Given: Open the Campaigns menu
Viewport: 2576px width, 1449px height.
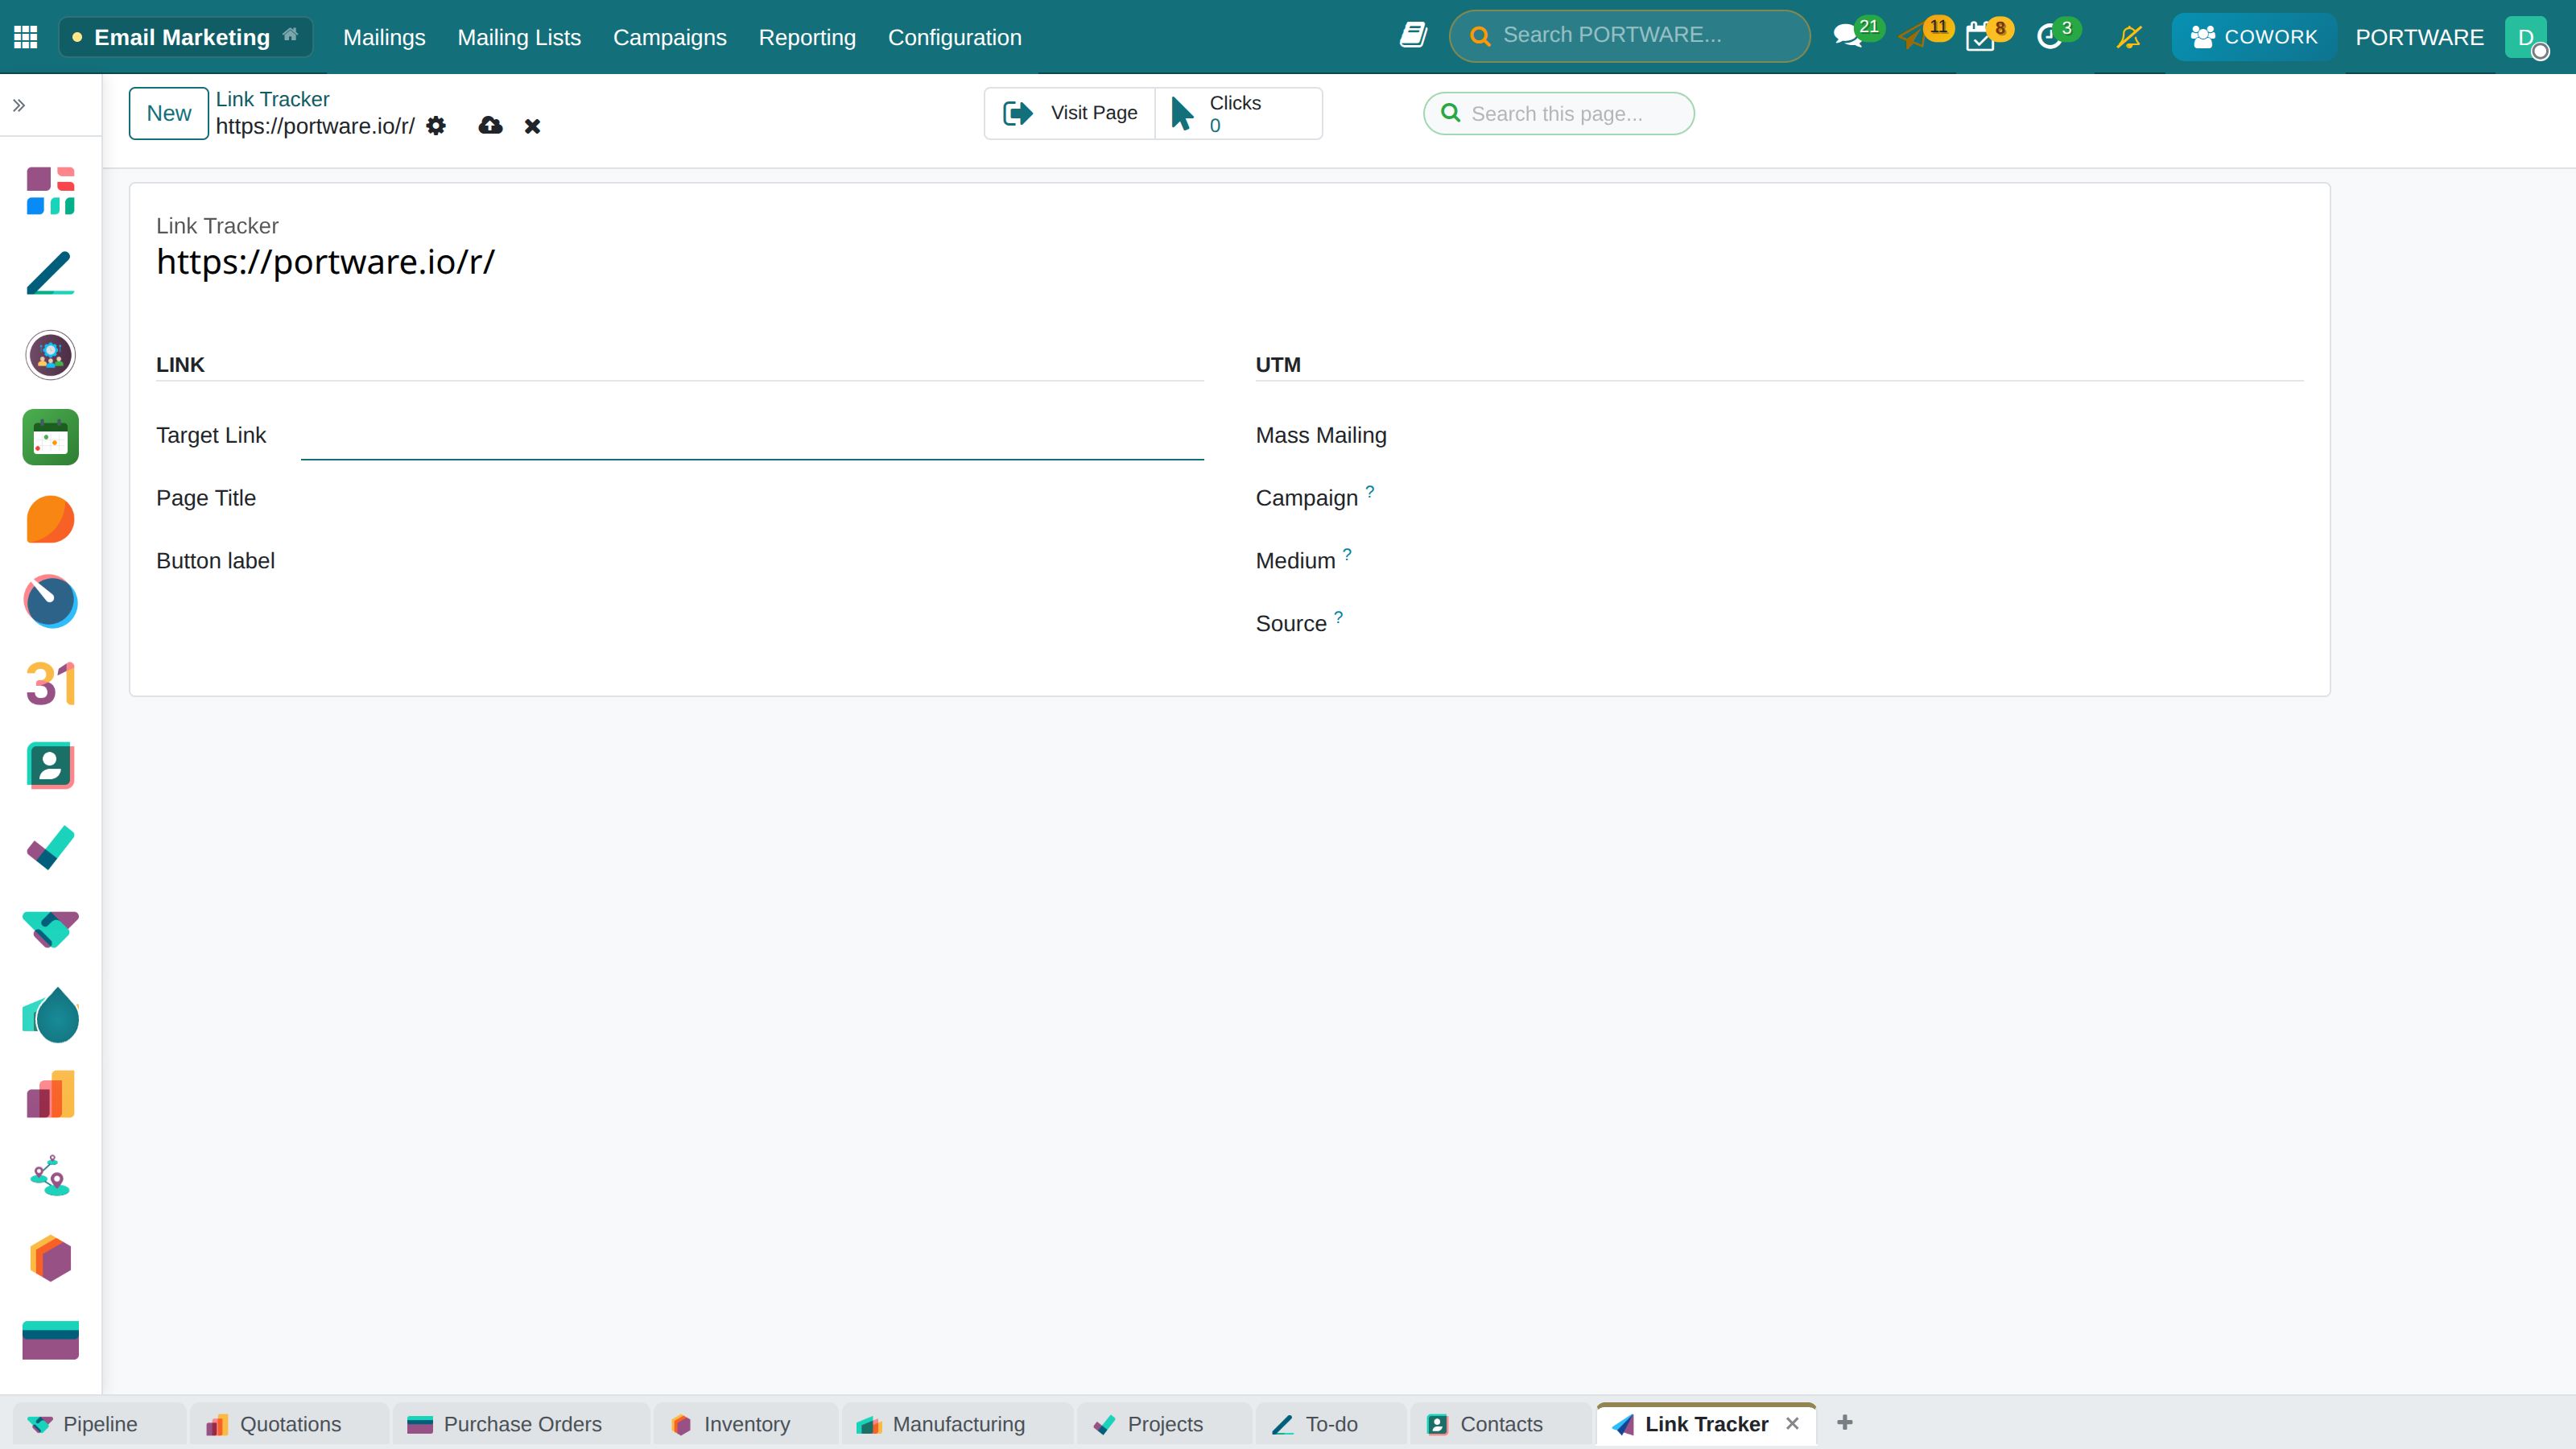Looking at the screenshot, I should click(x=669, y=37).
